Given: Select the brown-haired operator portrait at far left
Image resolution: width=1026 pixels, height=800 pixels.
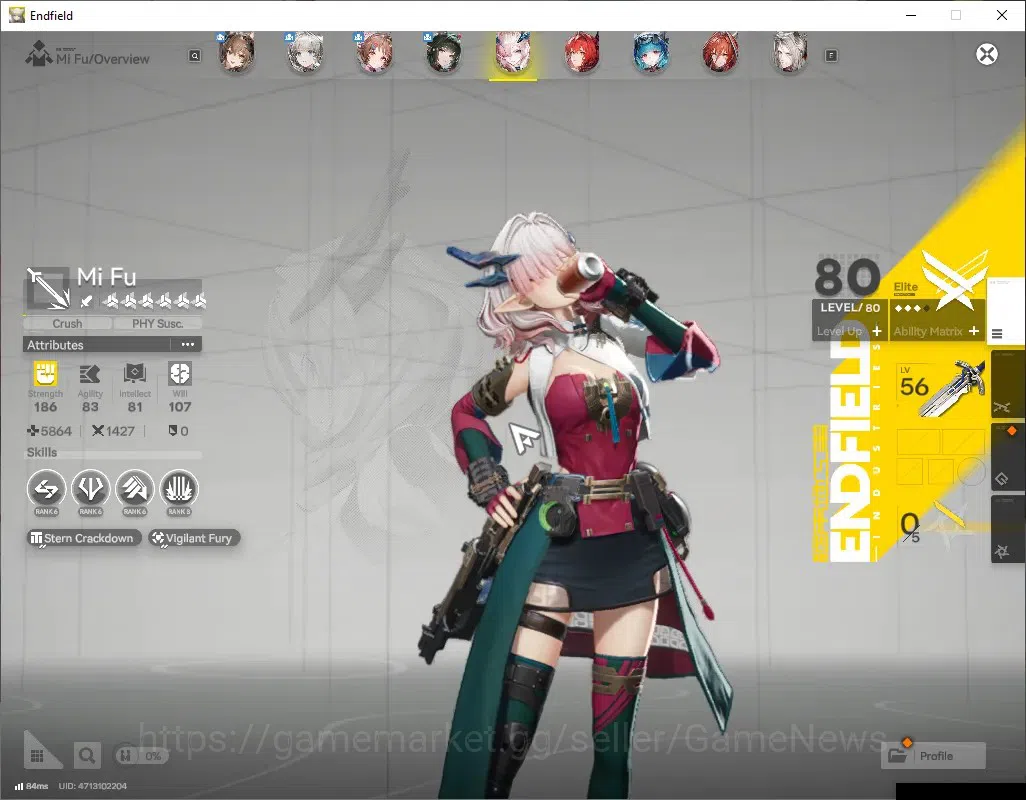Looking at the screenshot, I should click(236, 53).
